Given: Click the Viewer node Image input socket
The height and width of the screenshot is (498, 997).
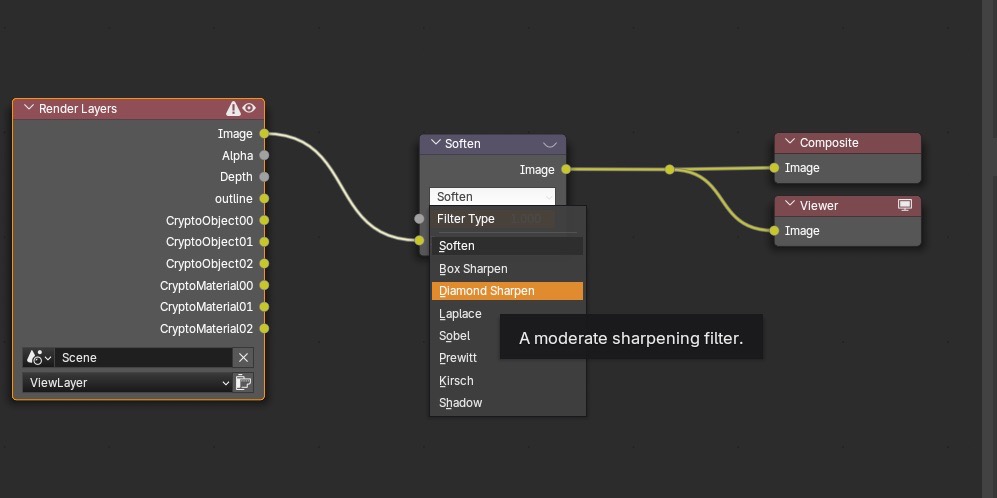Looking at the screenshot, I should 774,231.
